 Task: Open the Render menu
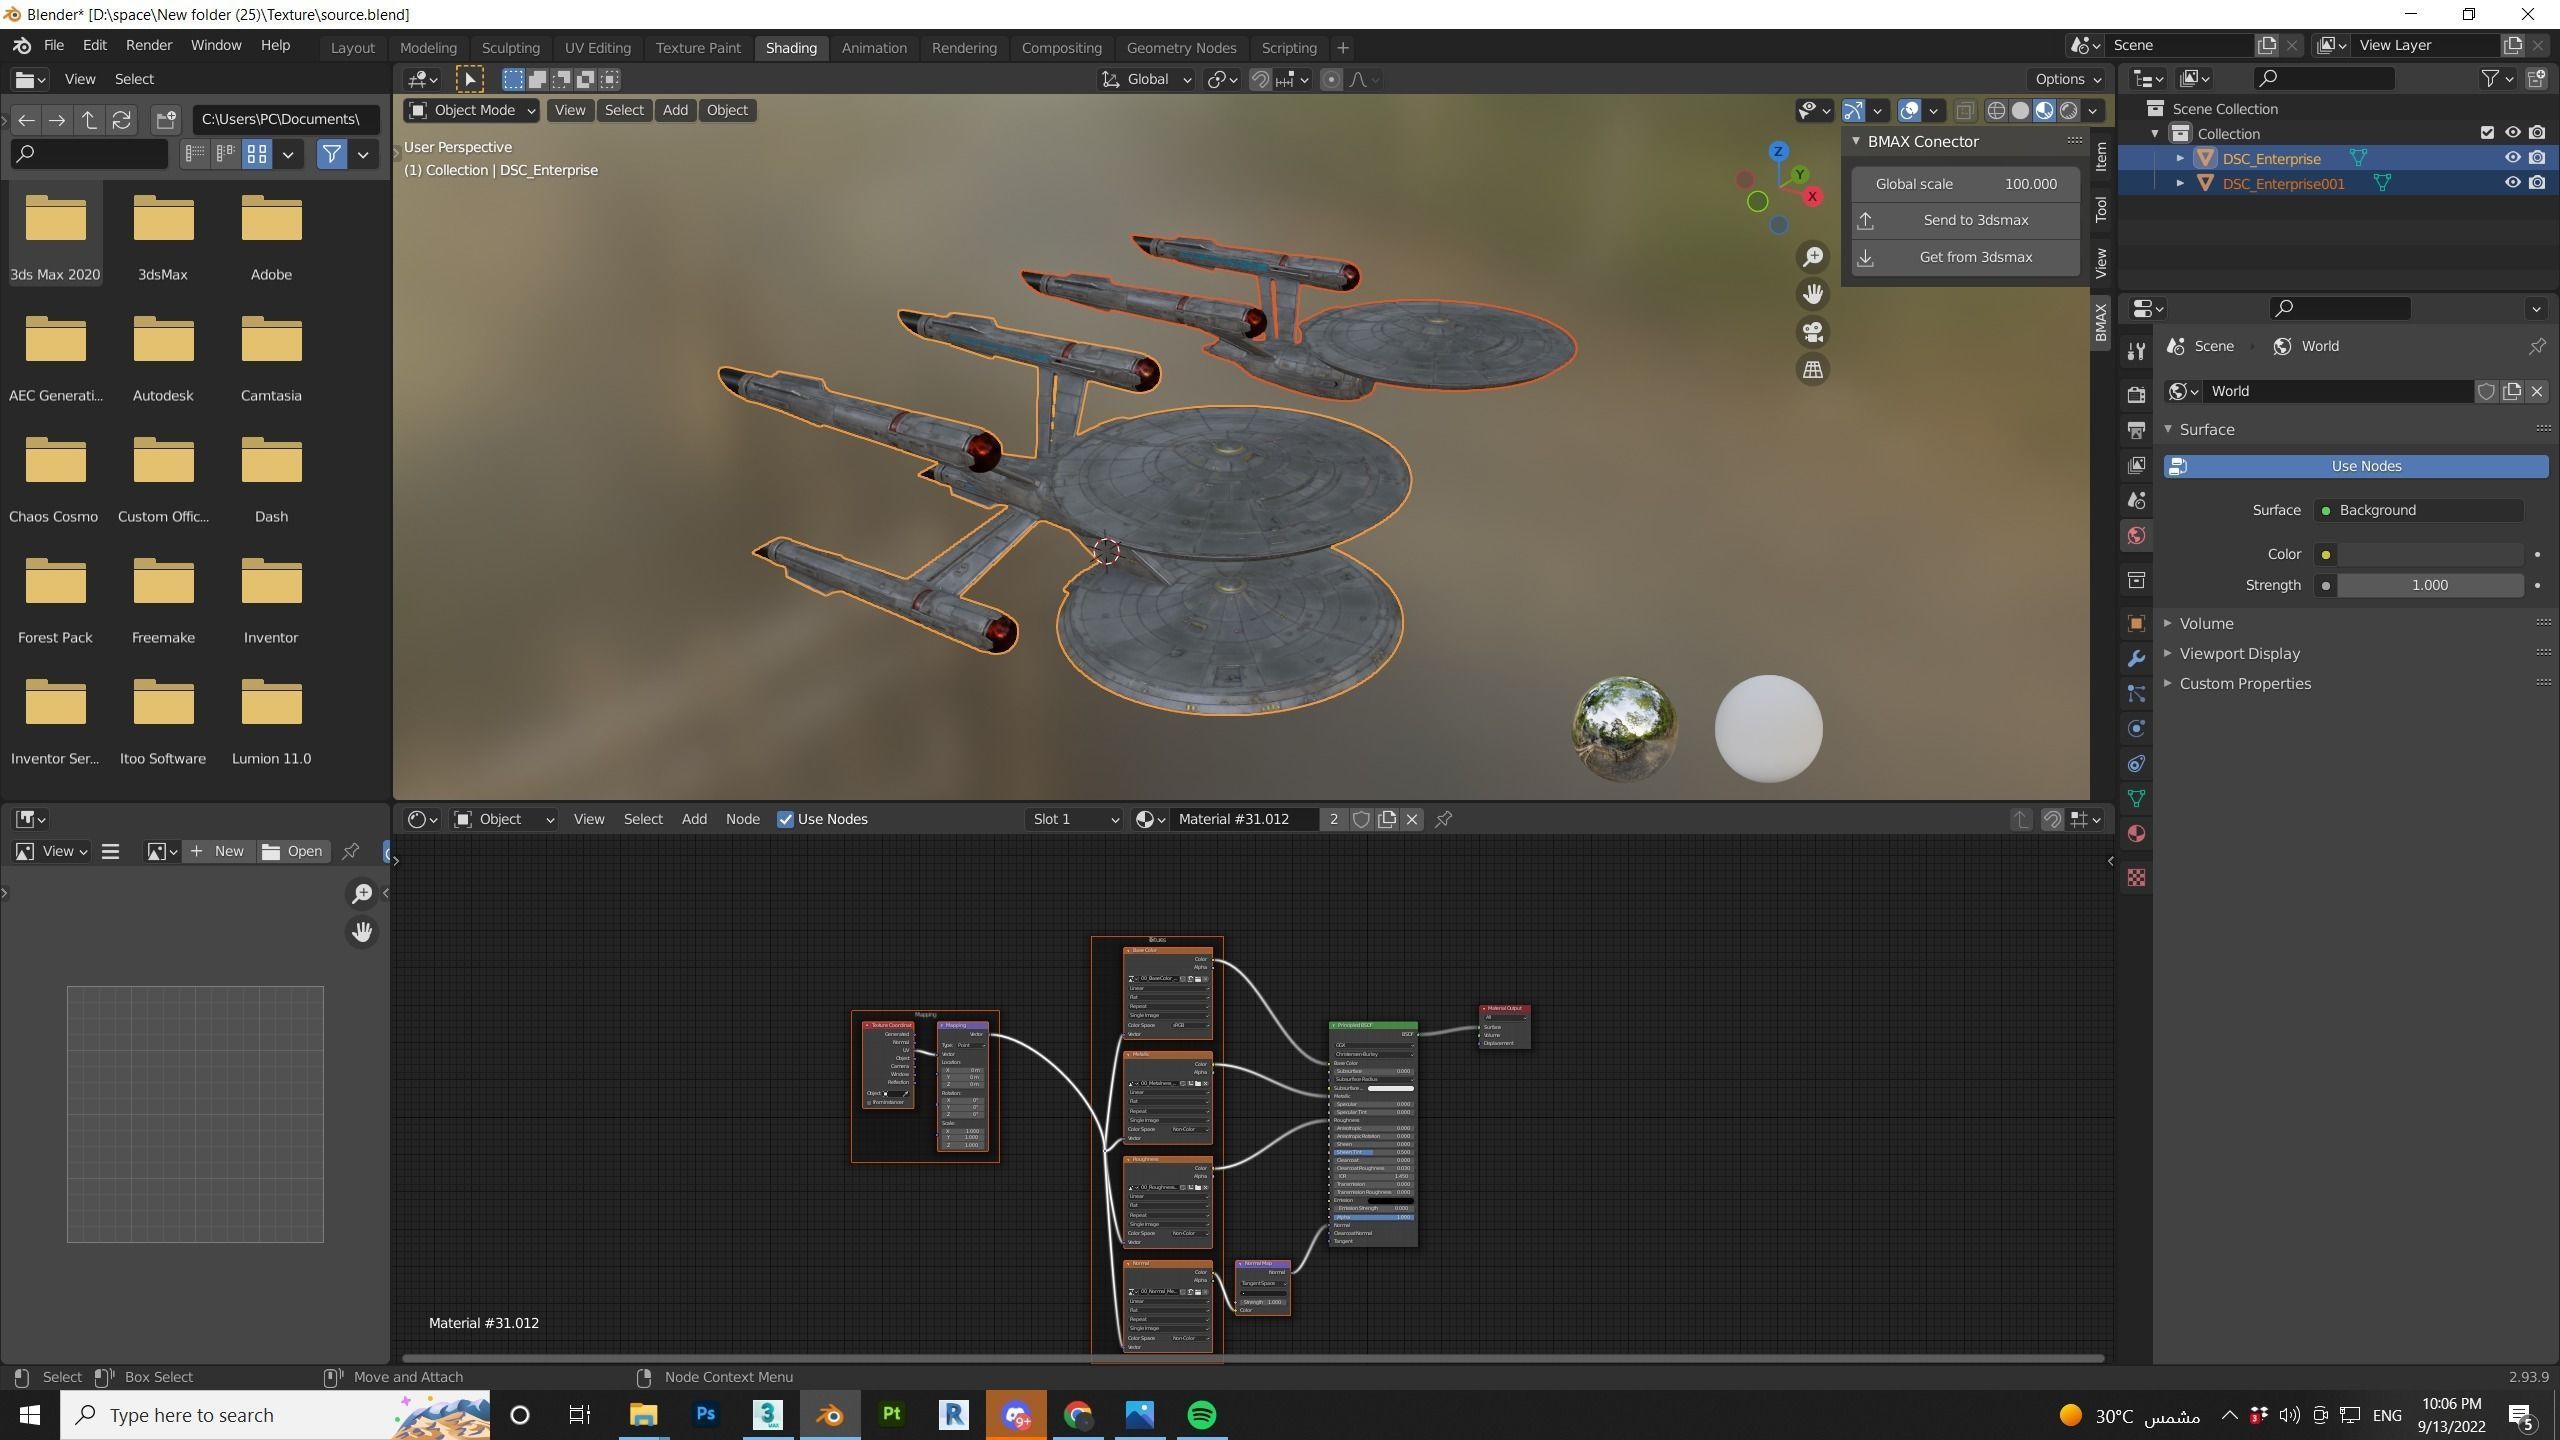coord(148,46)
